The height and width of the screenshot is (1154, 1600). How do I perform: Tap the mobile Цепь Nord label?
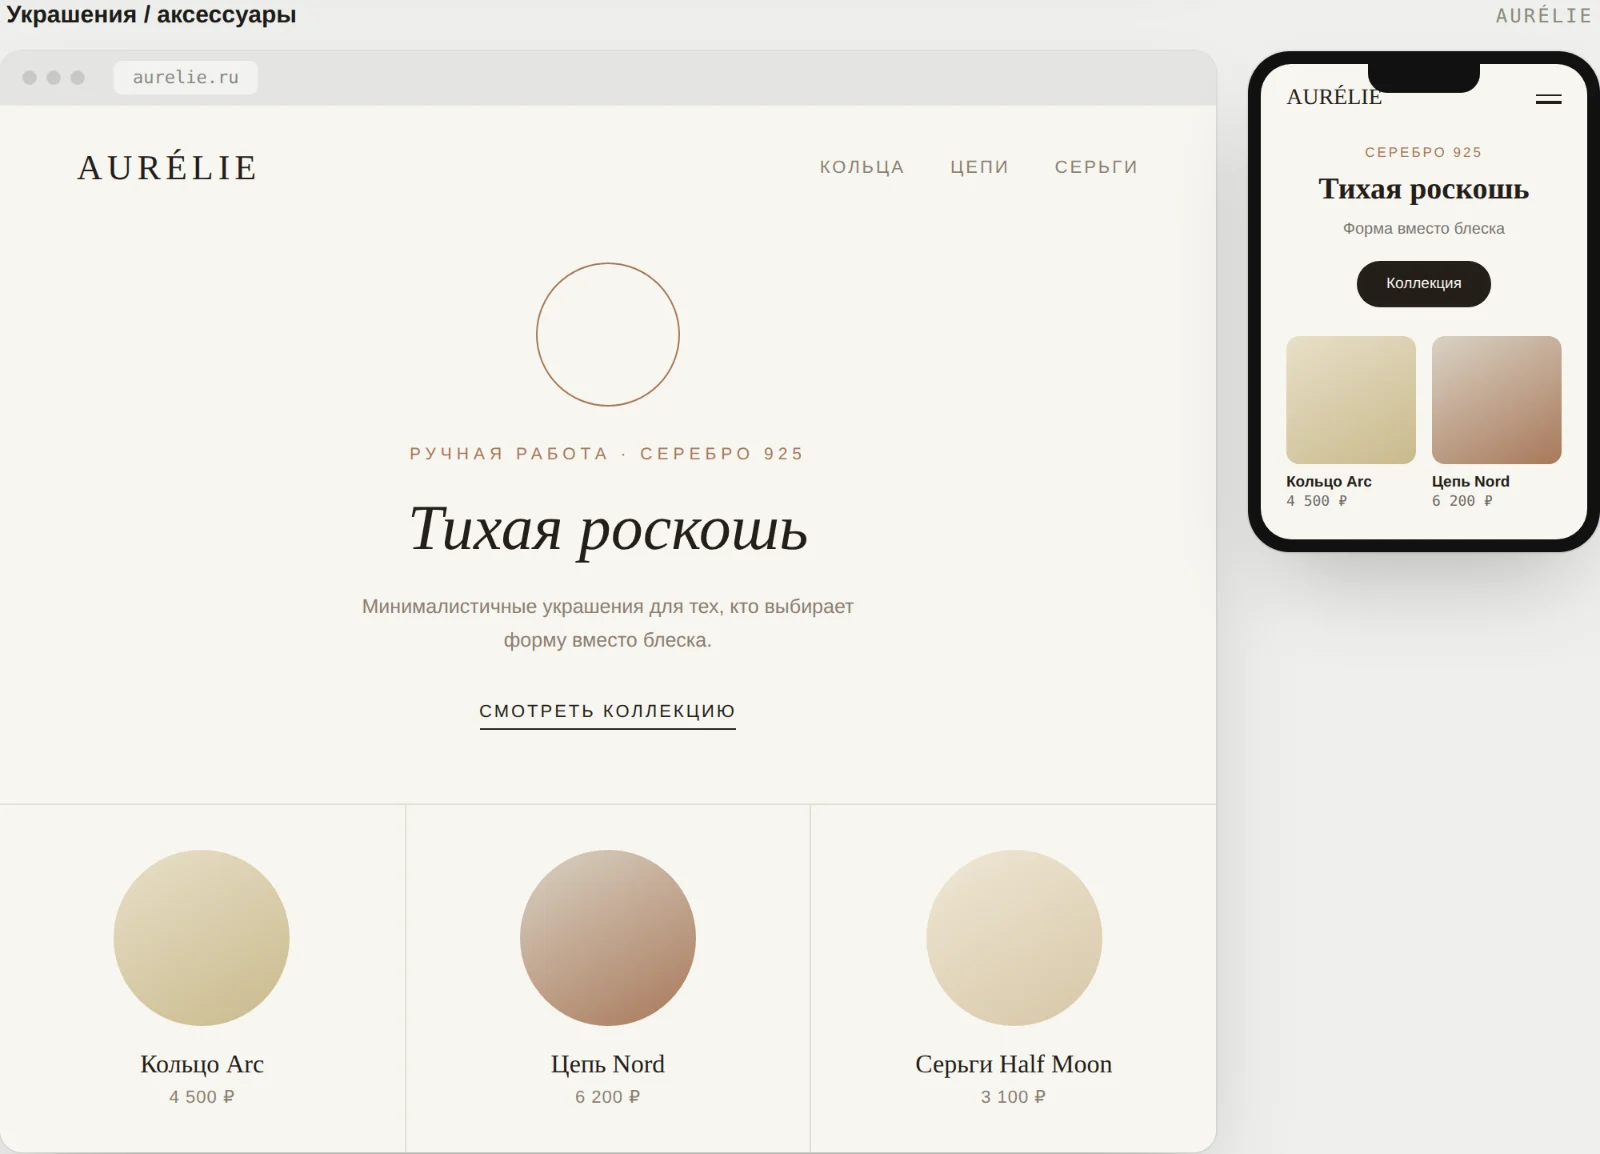(x=1470, y=481)
